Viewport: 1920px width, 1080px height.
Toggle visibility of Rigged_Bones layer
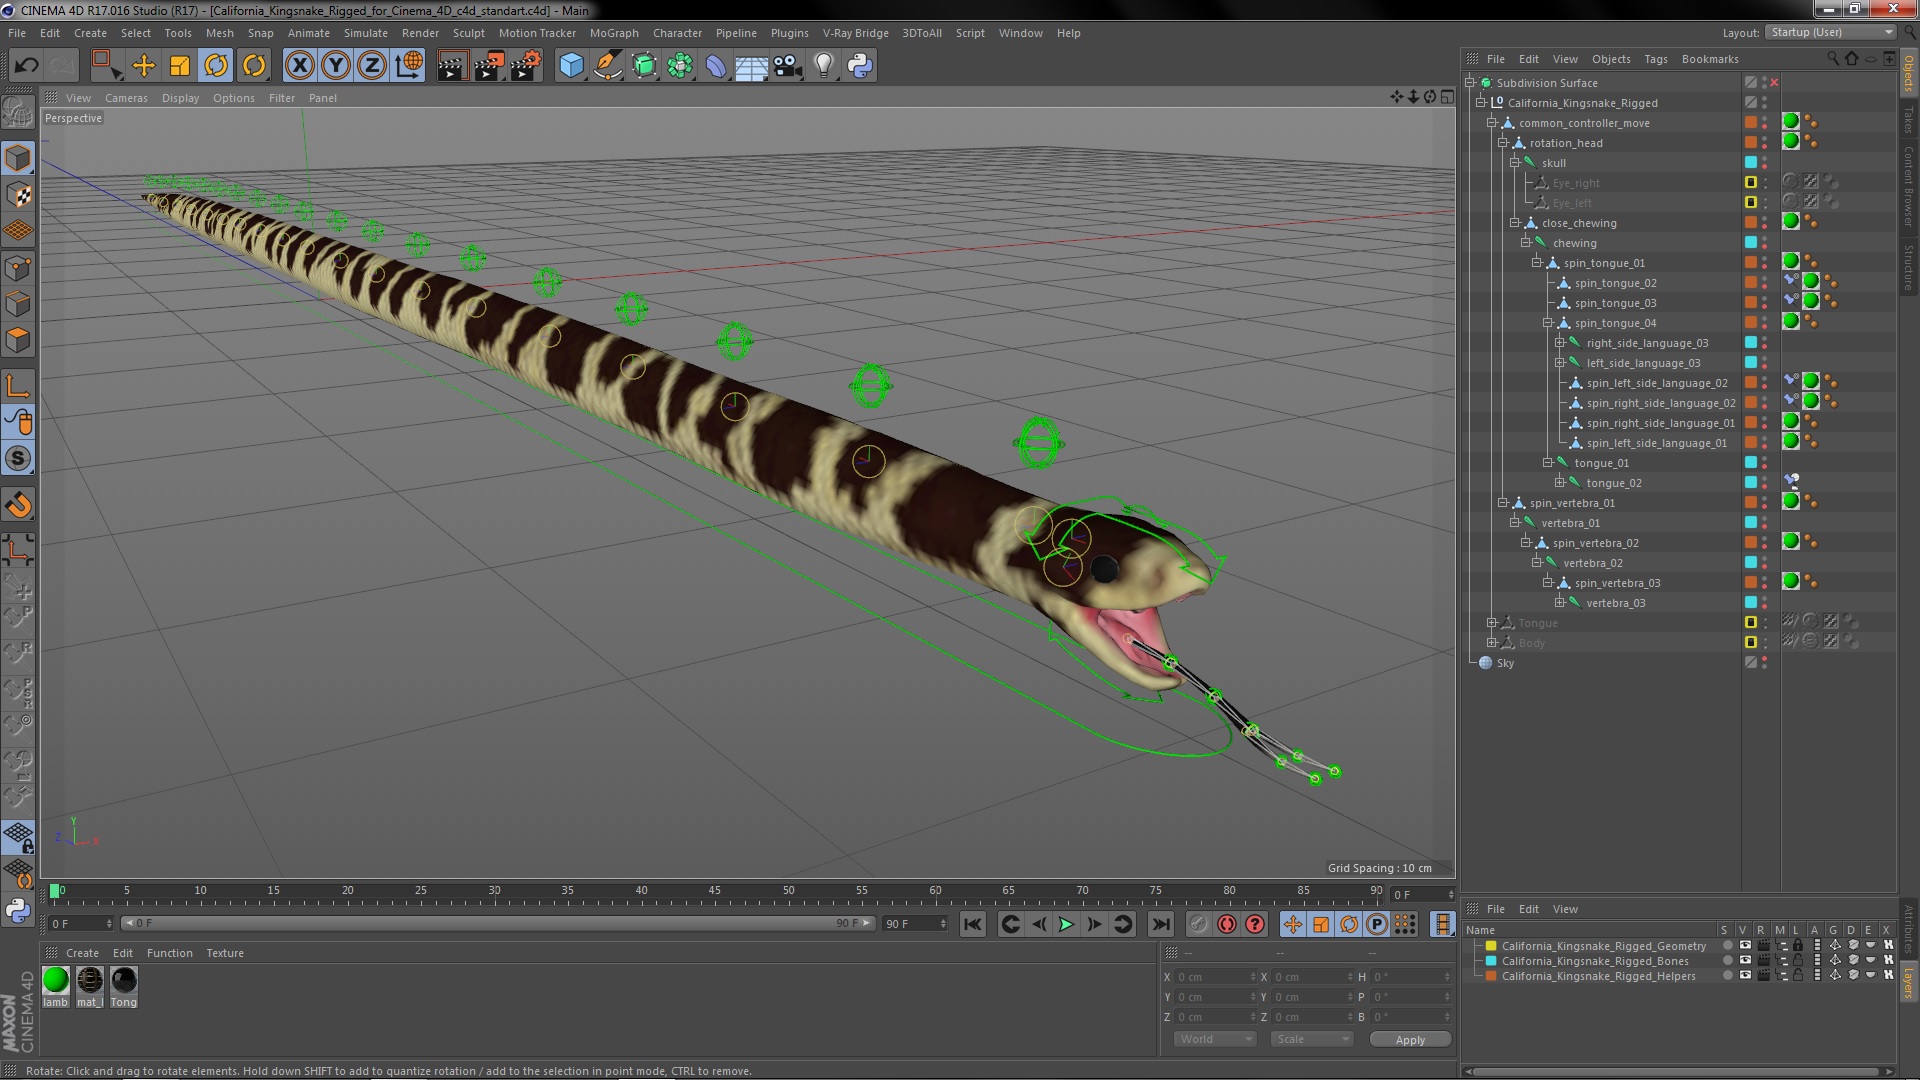click(1745, 961)
